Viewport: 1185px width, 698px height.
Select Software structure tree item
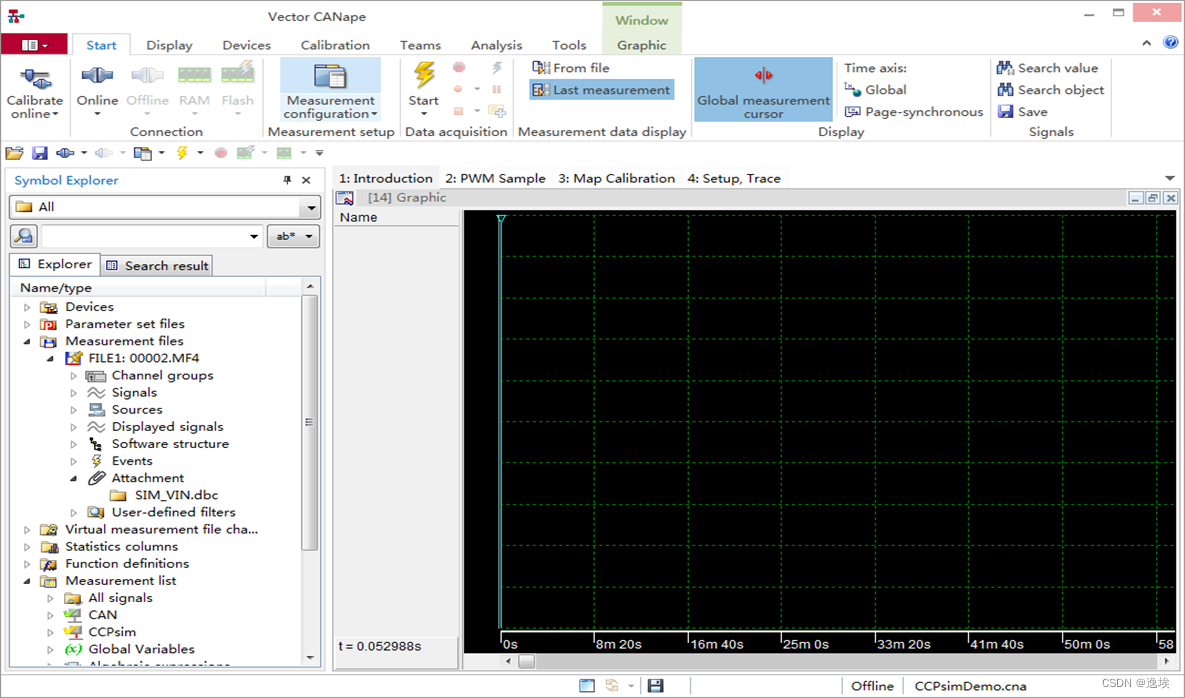(170, 444)
